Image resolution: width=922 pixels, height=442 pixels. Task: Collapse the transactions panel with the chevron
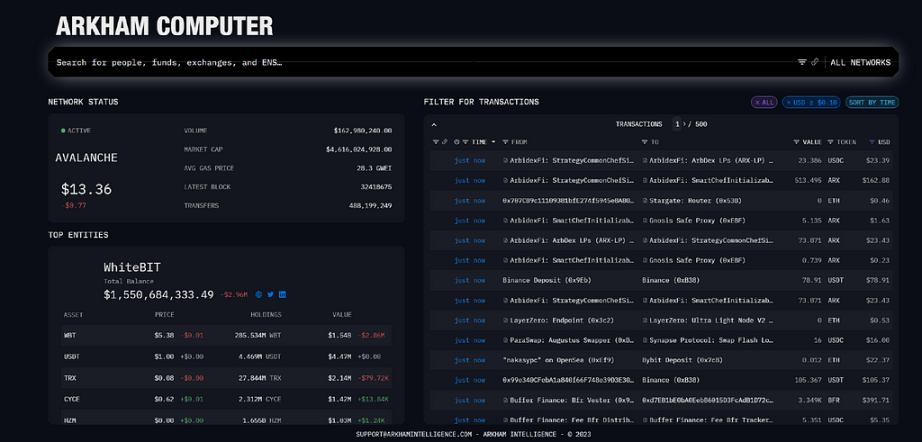pyautogui.click(x=435, y=125)
